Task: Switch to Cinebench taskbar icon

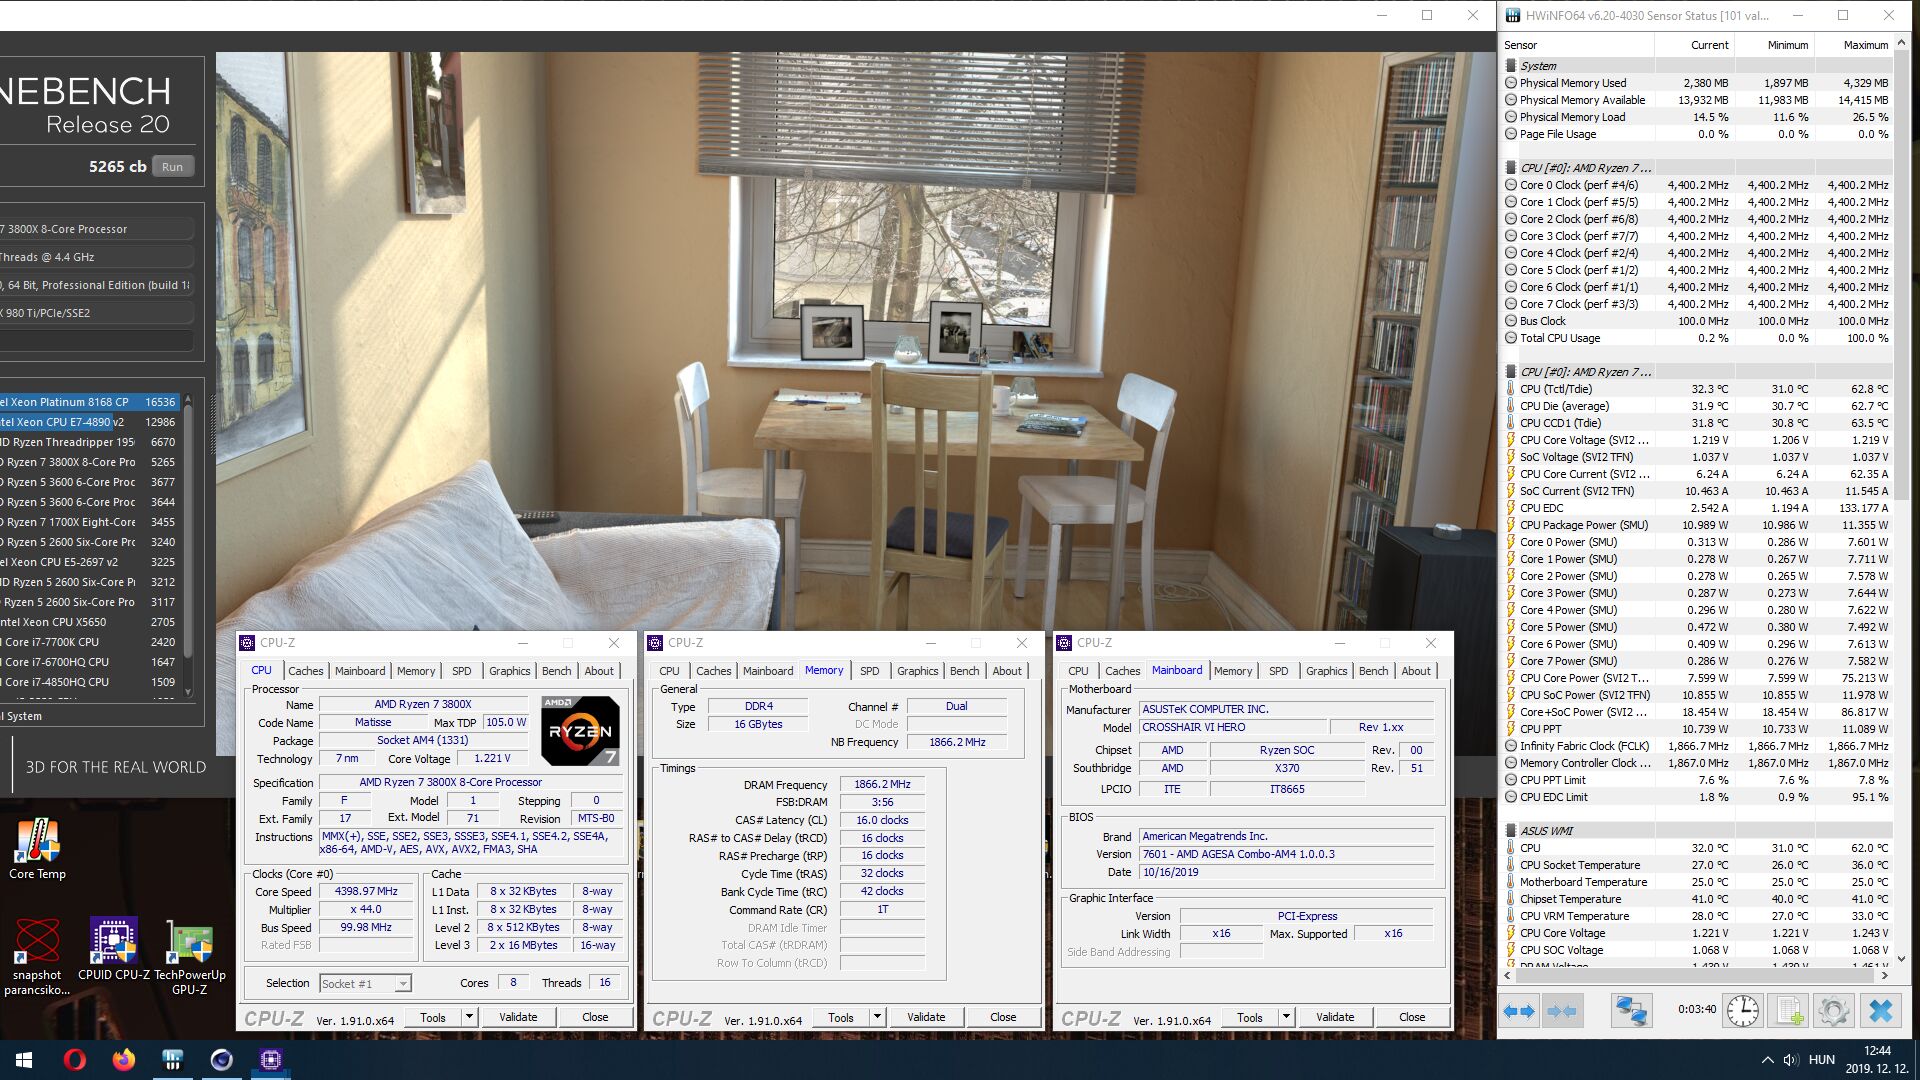Action: [x=221, y=1059]
